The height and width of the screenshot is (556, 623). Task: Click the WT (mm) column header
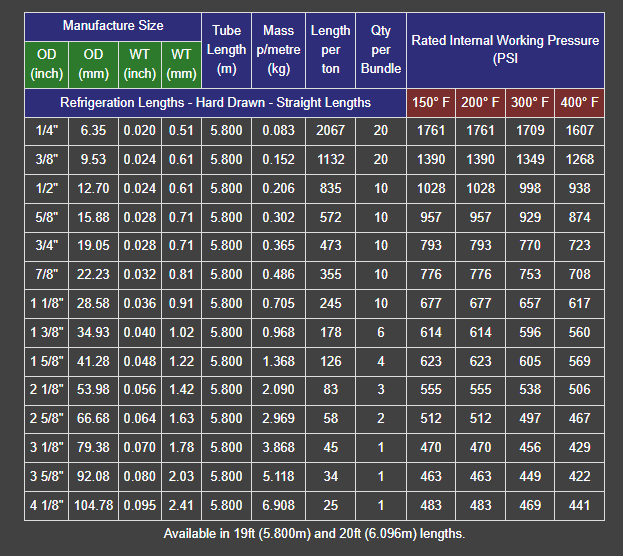(x=181, y=63)
